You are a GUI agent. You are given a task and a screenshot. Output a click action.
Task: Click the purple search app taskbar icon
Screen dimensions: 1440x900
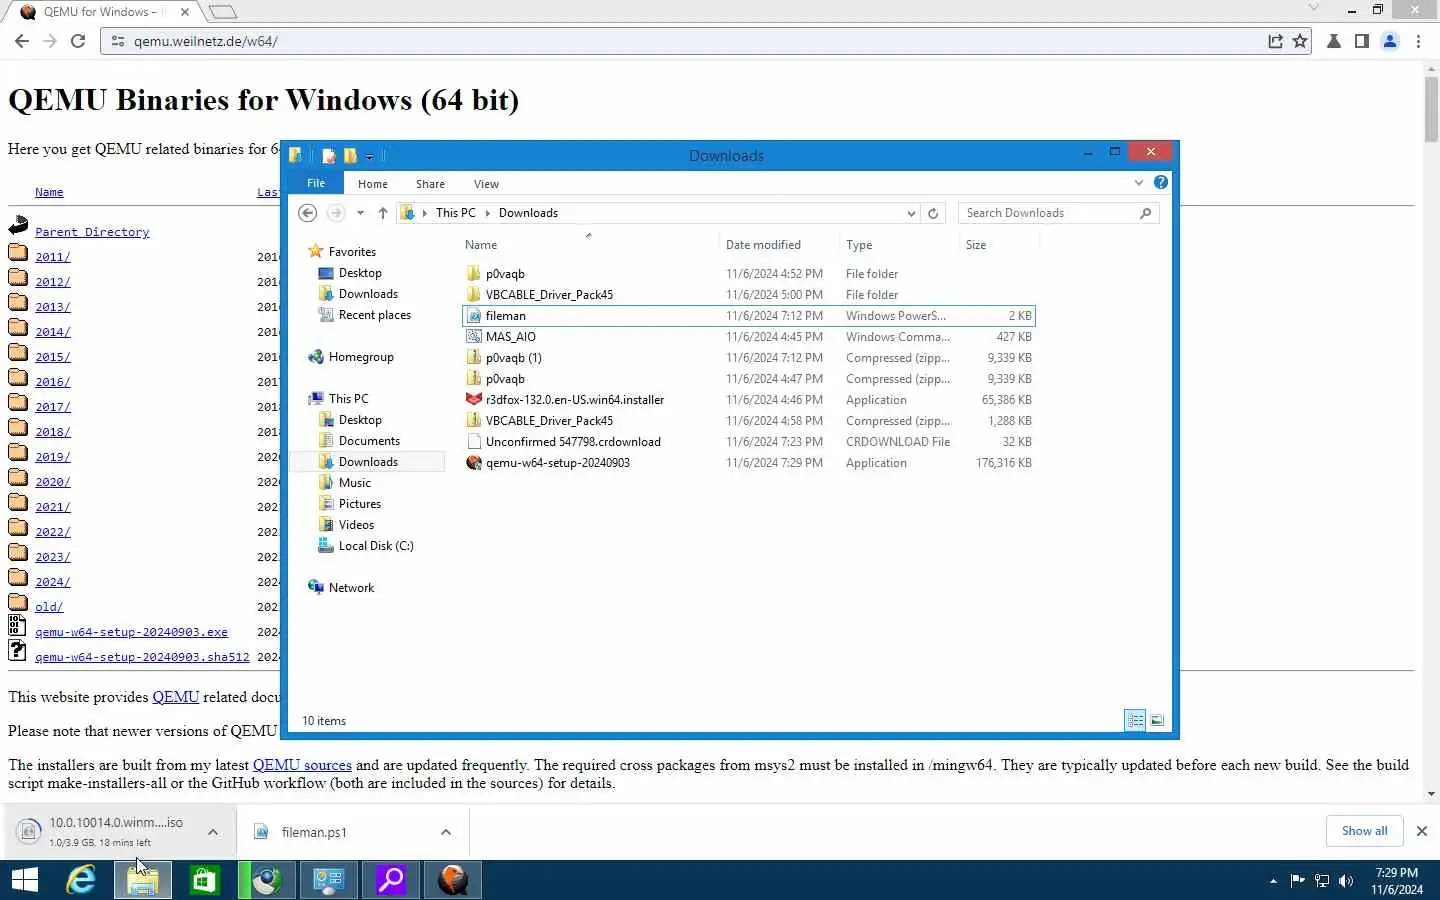coord(390,880)
